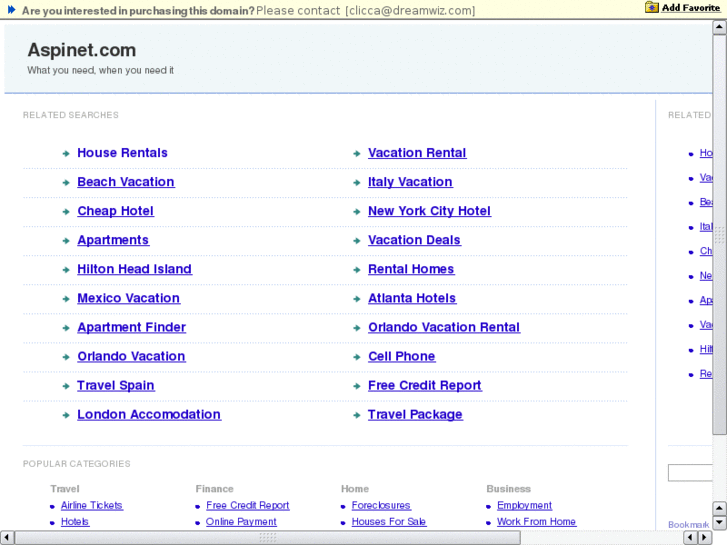Click the horizontal scrollbar thumb
The image size is (727, 545).
click(268, 538)
